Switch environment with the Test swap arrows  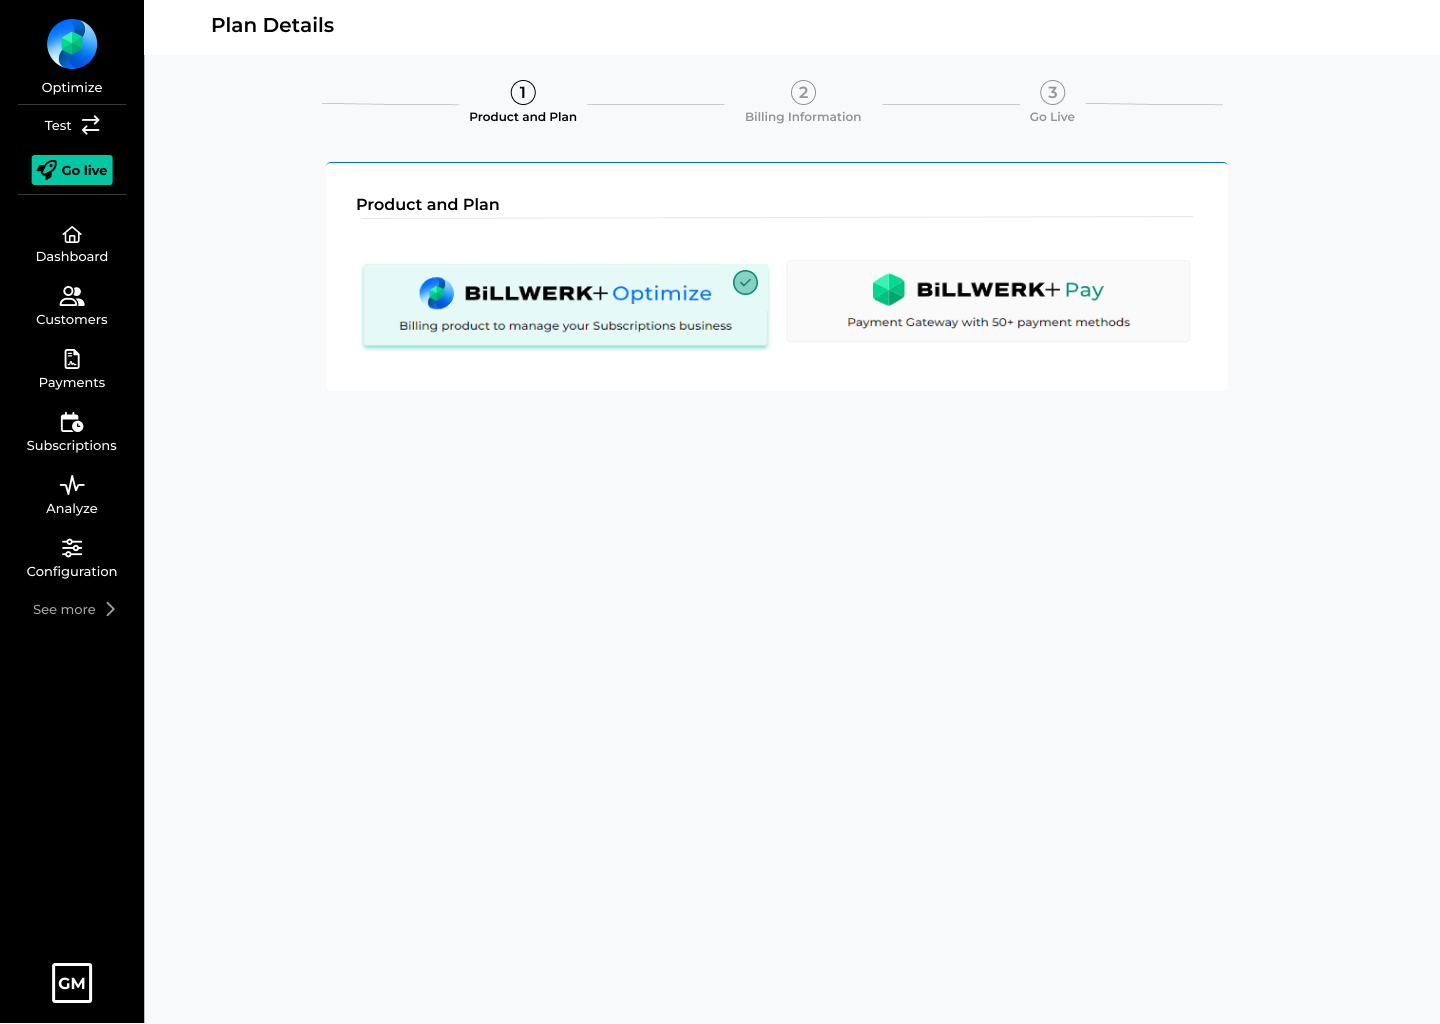point(91,125)
